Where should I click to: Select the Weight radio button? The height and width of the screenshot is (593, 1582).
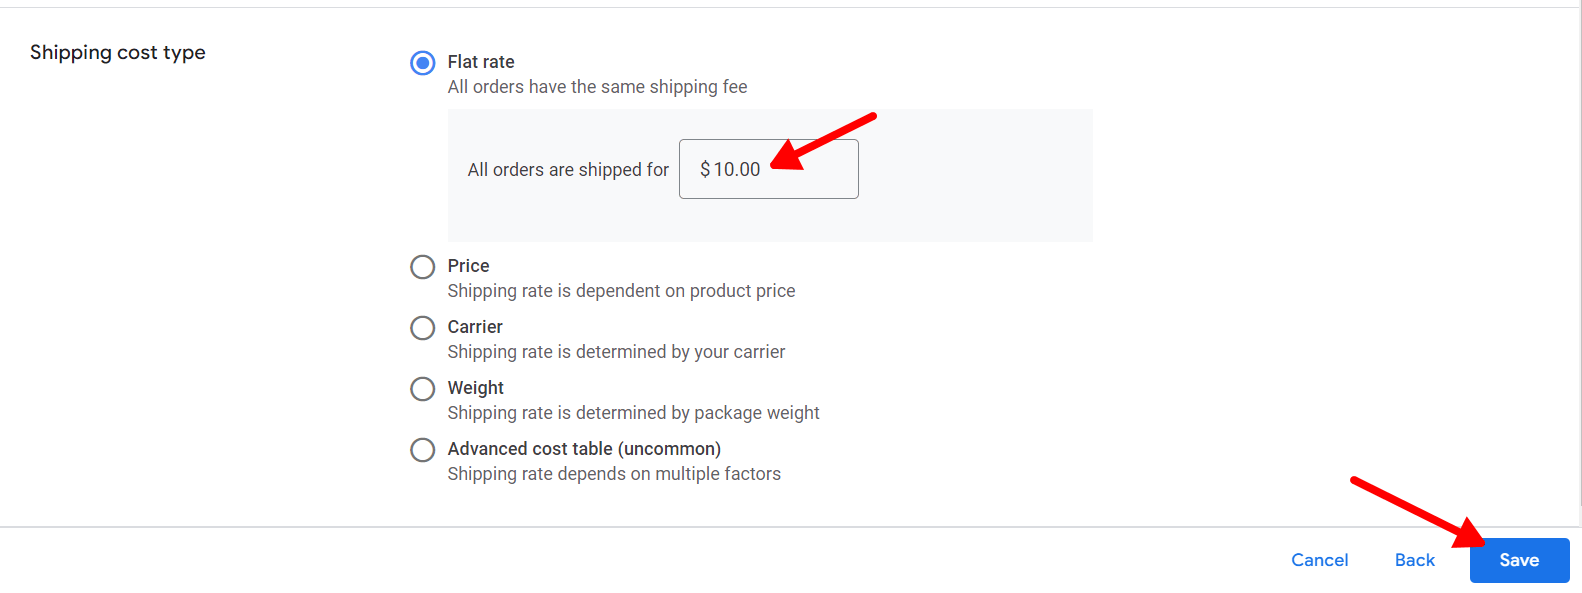(422, 389)
